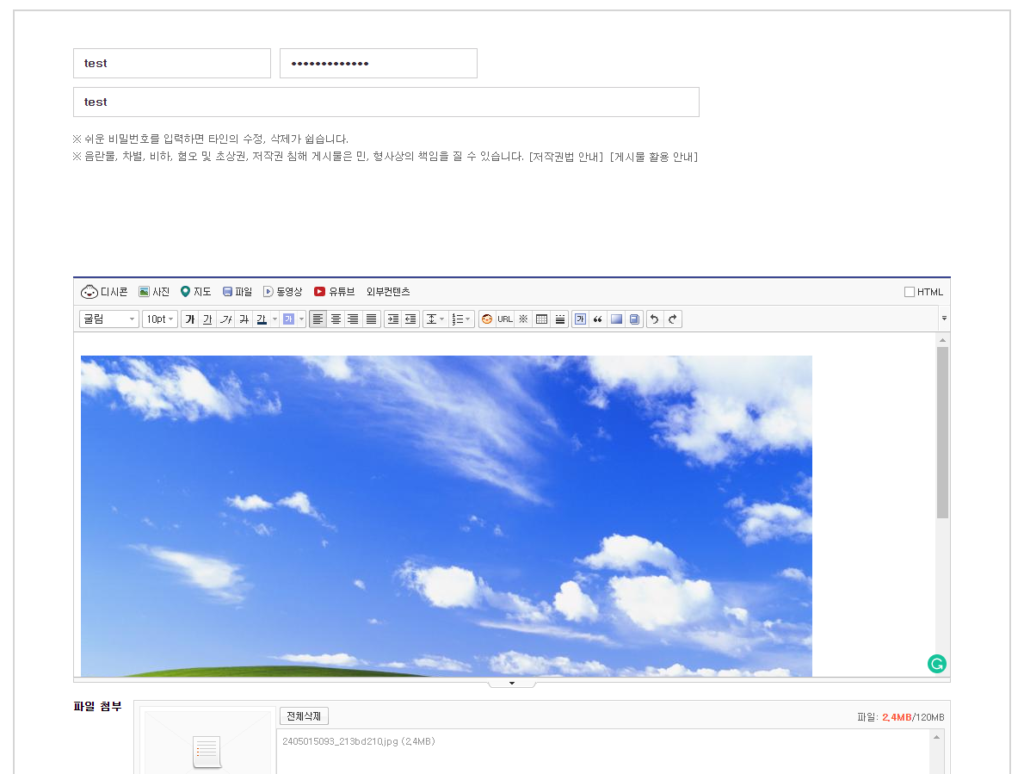Add a map with 지도

pyautogui.click(x=195, y=292)
